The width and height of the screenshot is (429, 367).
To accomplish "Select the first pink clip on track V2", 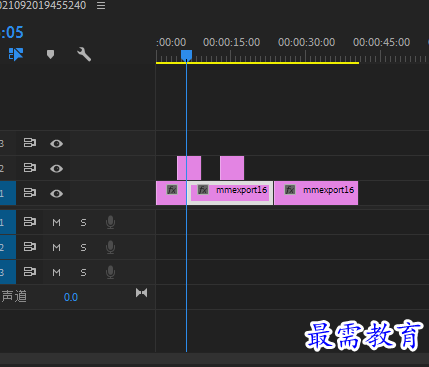I will click(189, 168).
